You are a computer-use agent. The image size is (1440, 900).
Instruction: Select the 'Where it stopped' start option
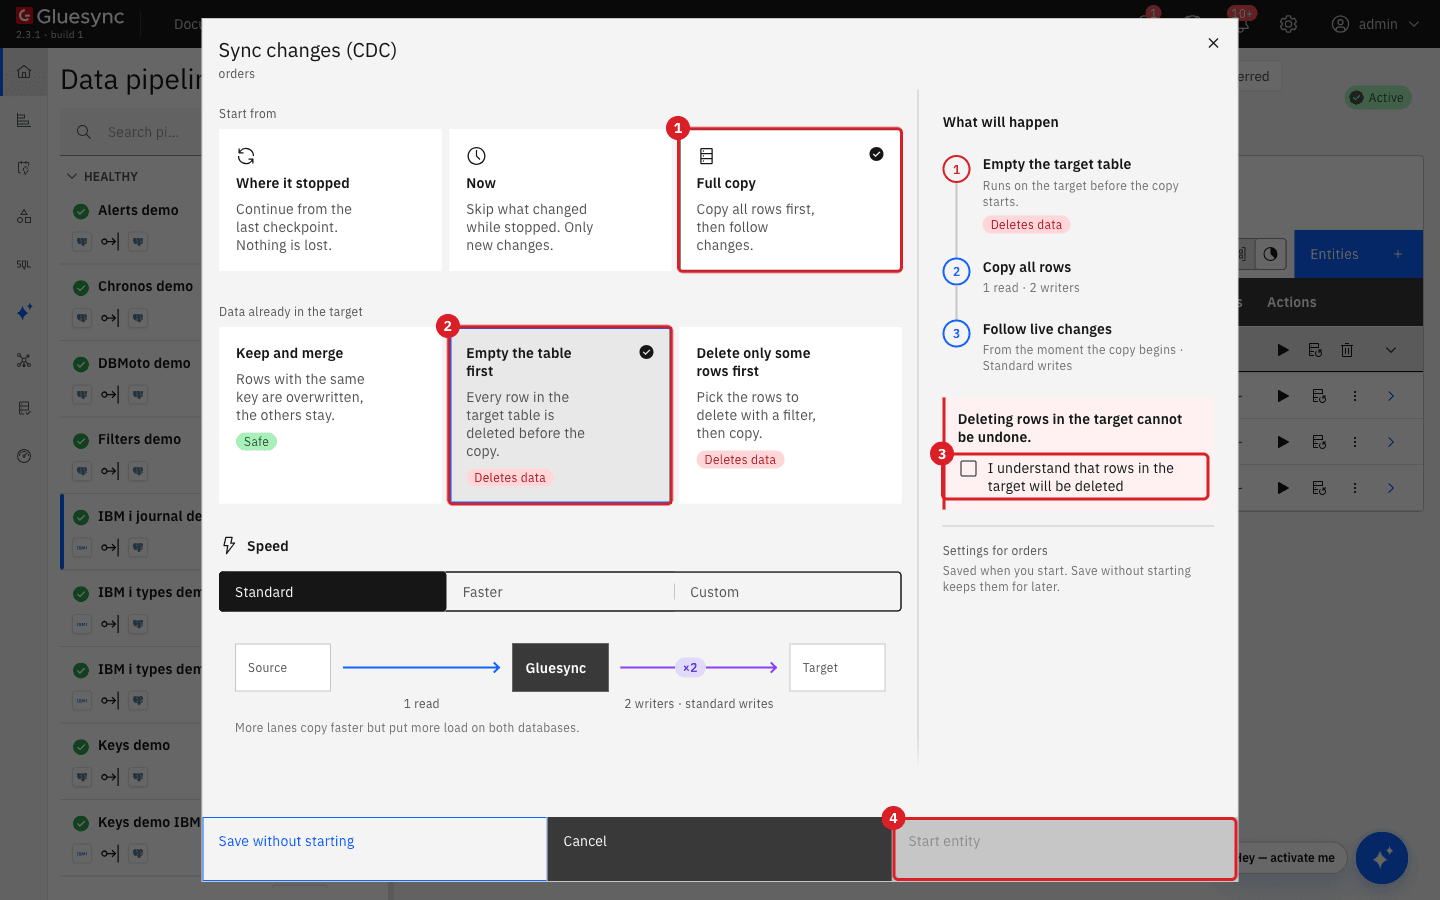[x=330, y=200]
